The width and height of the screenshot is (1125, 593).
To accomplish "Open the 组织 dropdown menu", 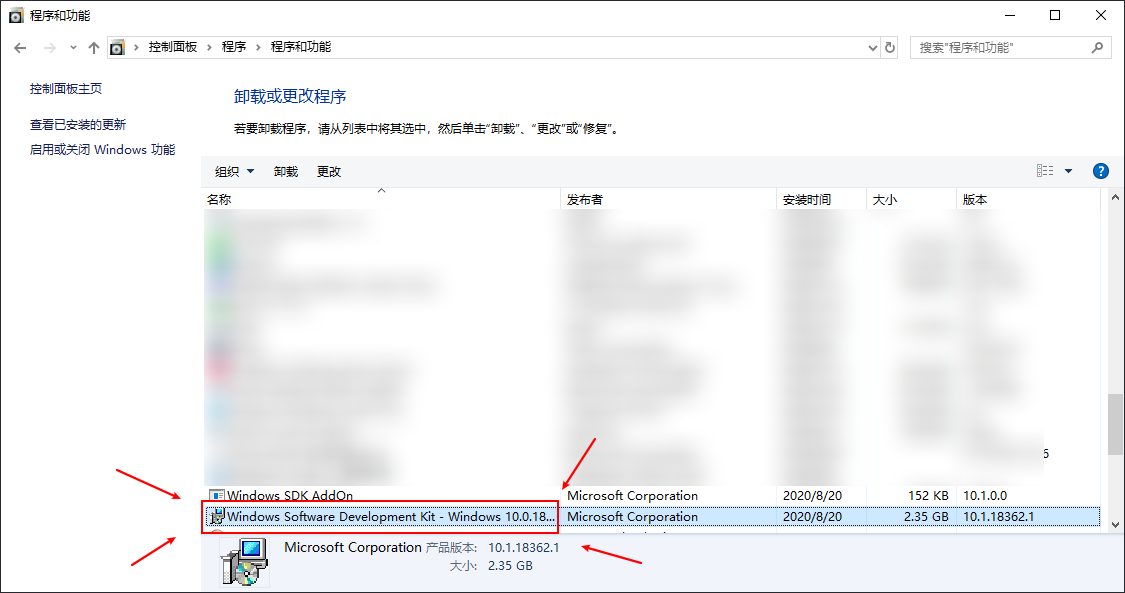I will 235,171.
